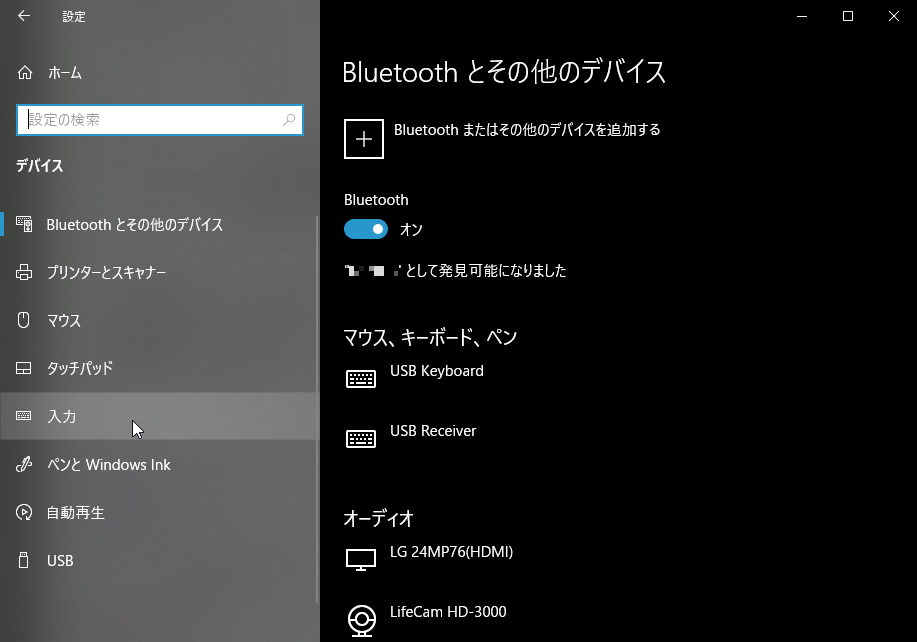917x642 pixels.
Task: Click the home icon beside ホーム
Action: (x=25, y=73)
